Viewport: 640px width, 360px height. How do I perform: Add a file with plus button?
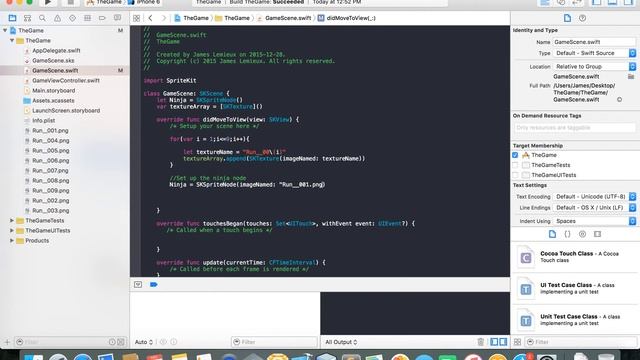tap(7, 342)
